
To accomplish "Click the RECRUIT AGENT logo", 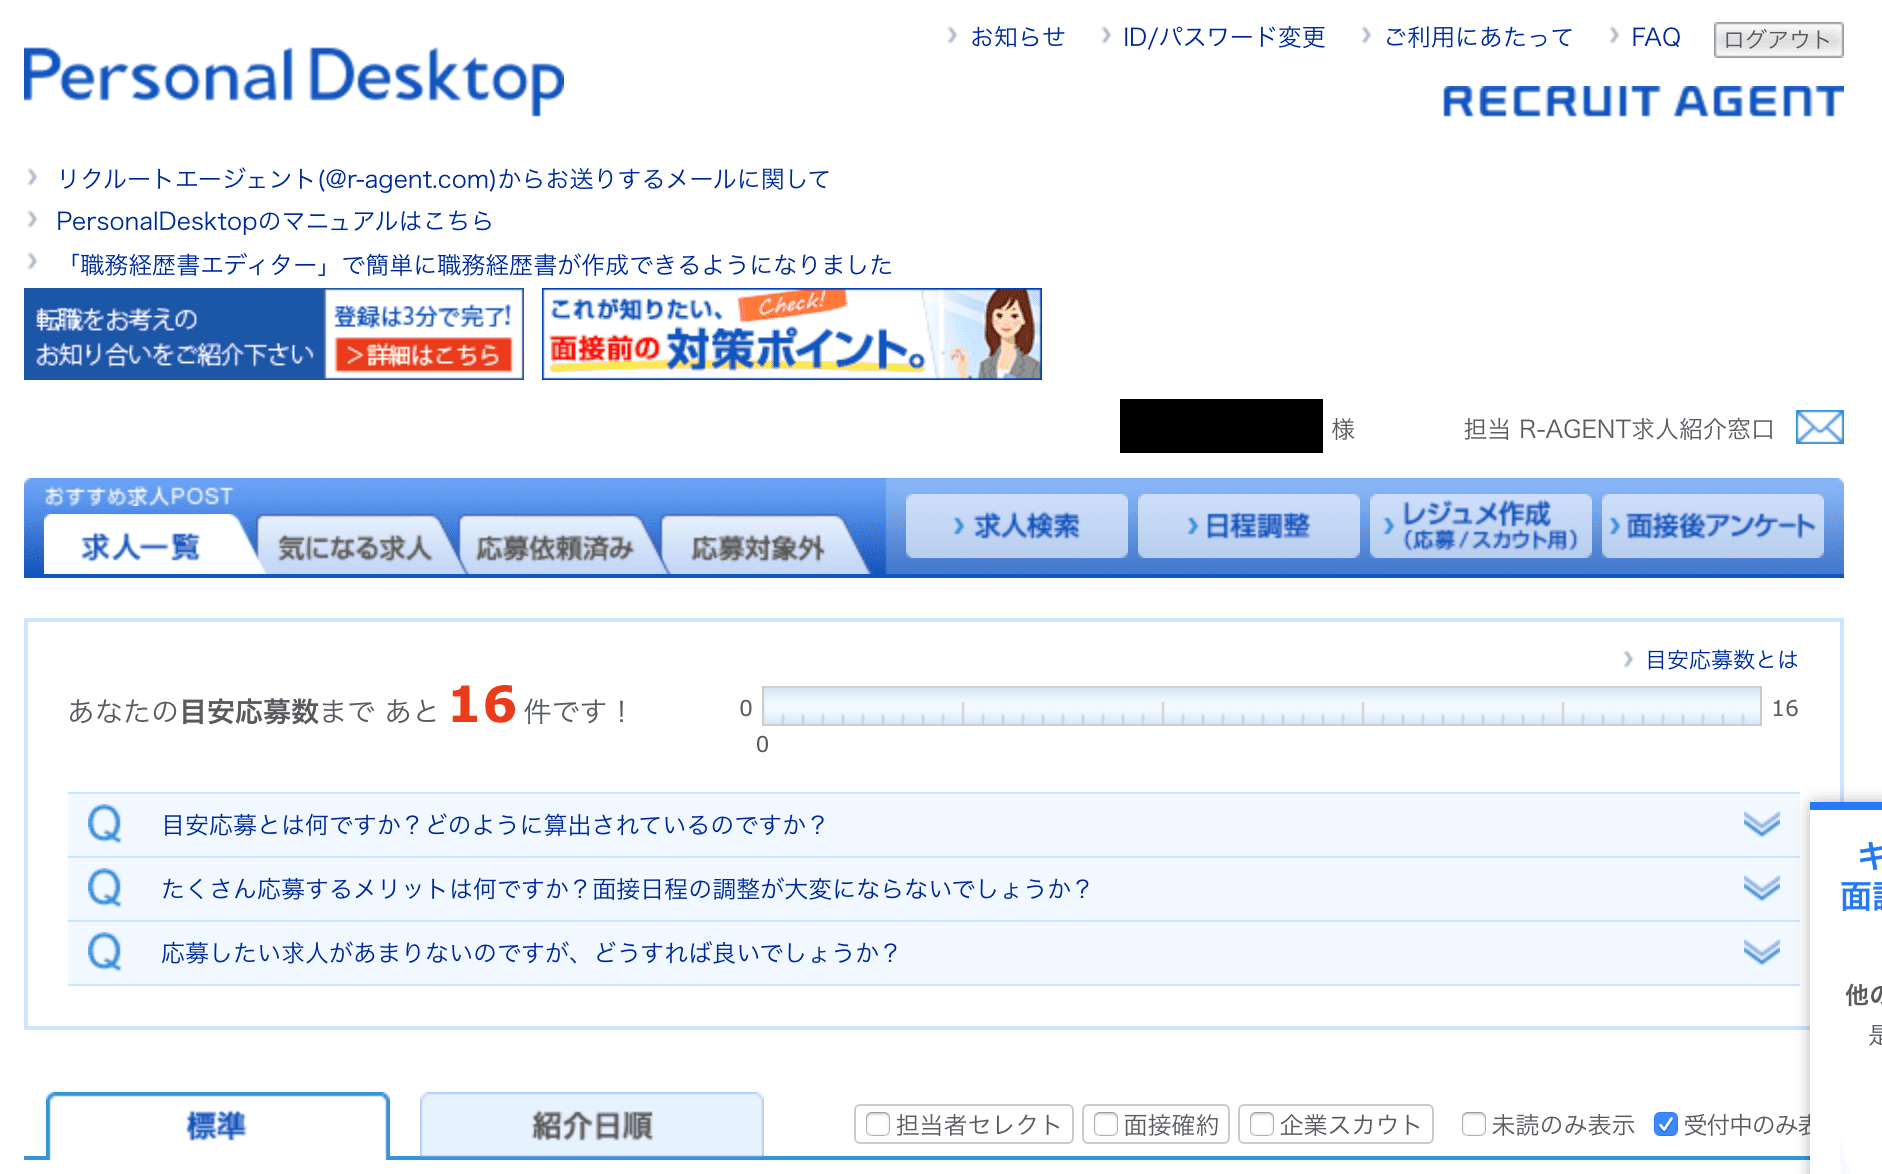I will point(1642,101).
